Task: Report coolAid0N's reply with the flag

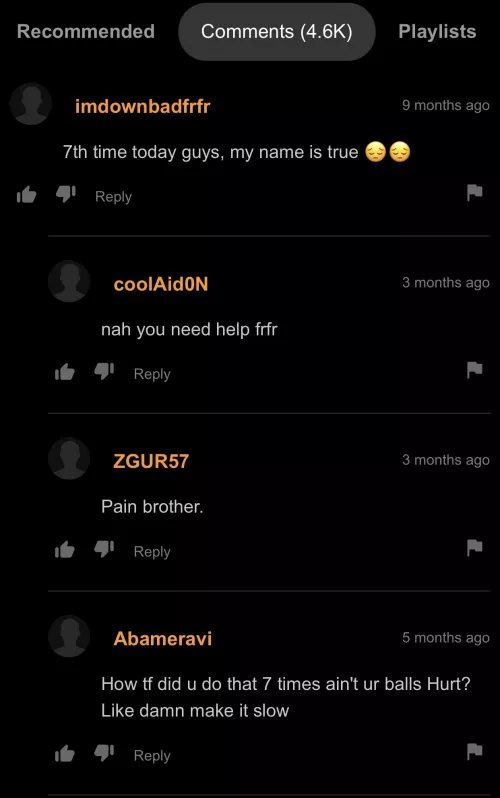Action: (475, 370)
